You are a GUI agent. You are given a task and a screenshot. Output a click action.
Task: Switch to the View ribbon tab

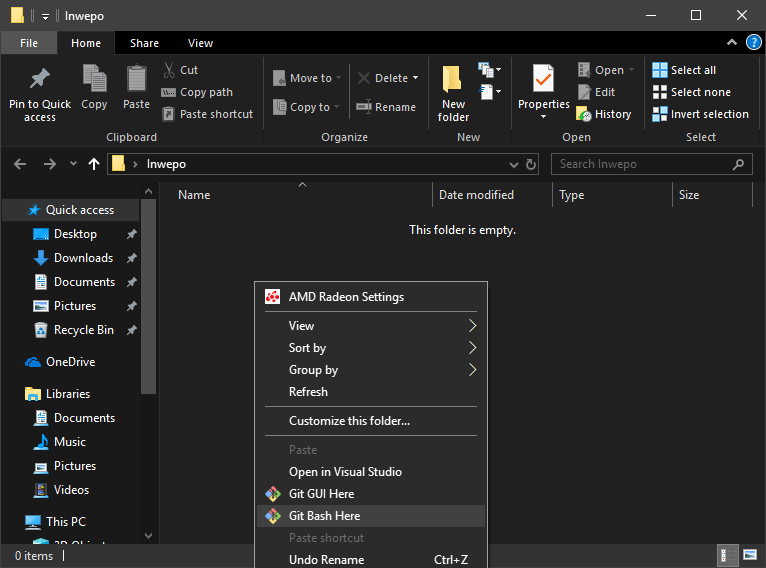click(x=200, y=43)
